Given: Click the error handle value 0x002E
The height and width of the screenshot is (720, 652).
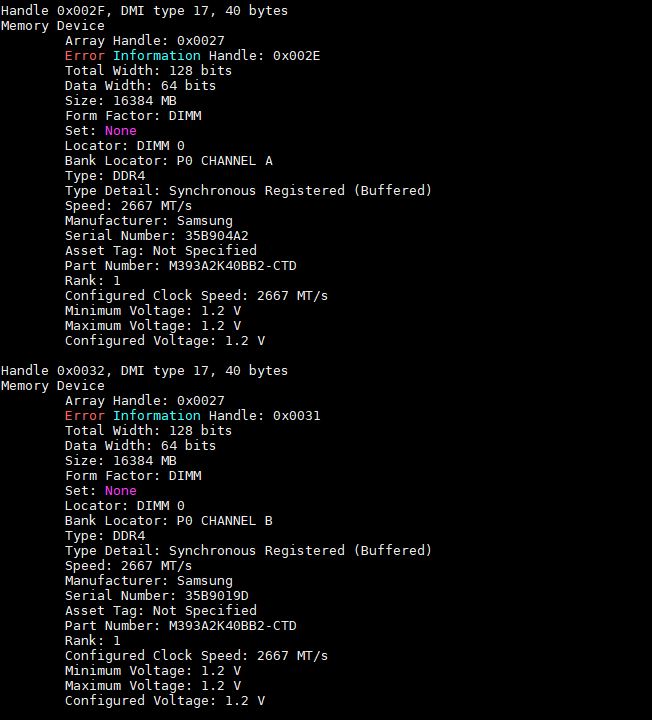Looking at the screenshot, I should point(297,56).
